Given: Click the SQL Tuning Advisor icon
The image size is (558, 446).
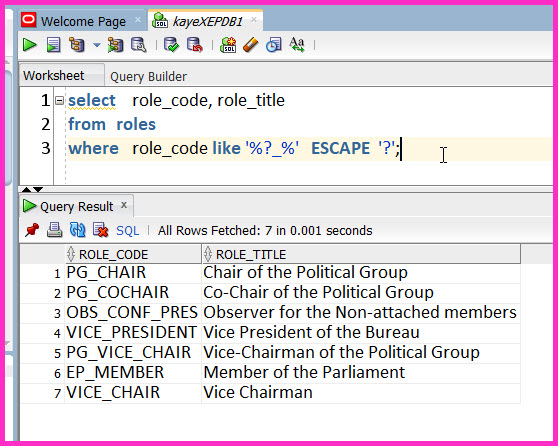Looking at the screenshot, I should pos(139,45).
